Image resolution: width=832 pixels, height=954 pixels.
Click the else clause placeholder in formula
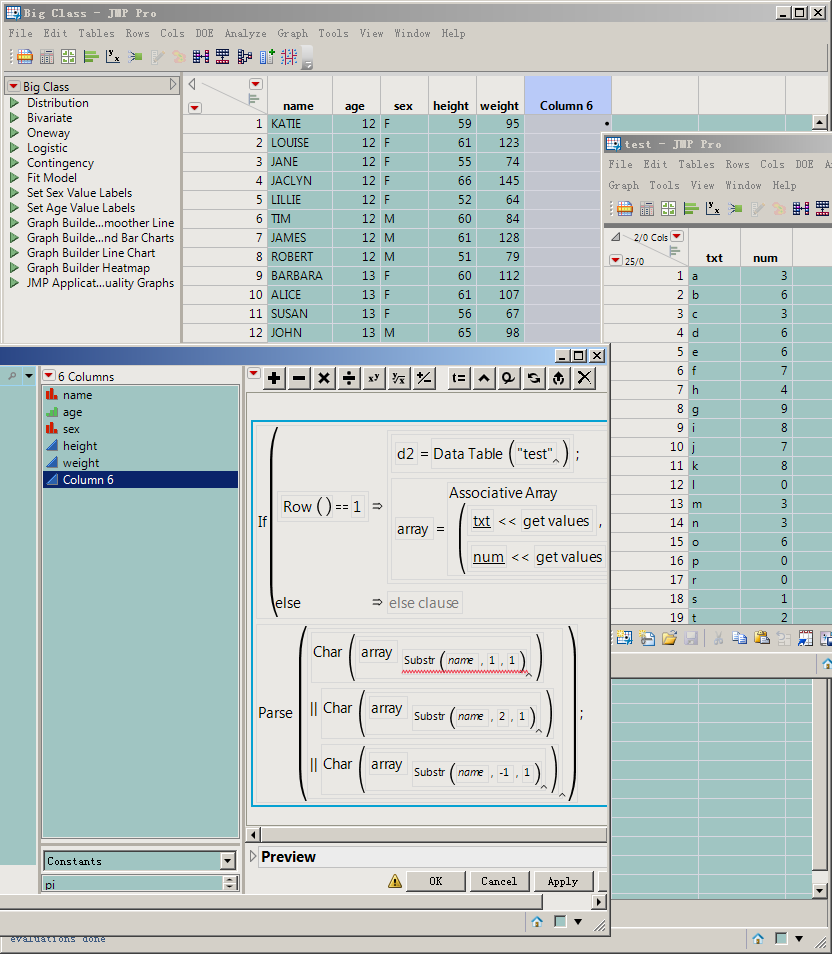point(424,603)
